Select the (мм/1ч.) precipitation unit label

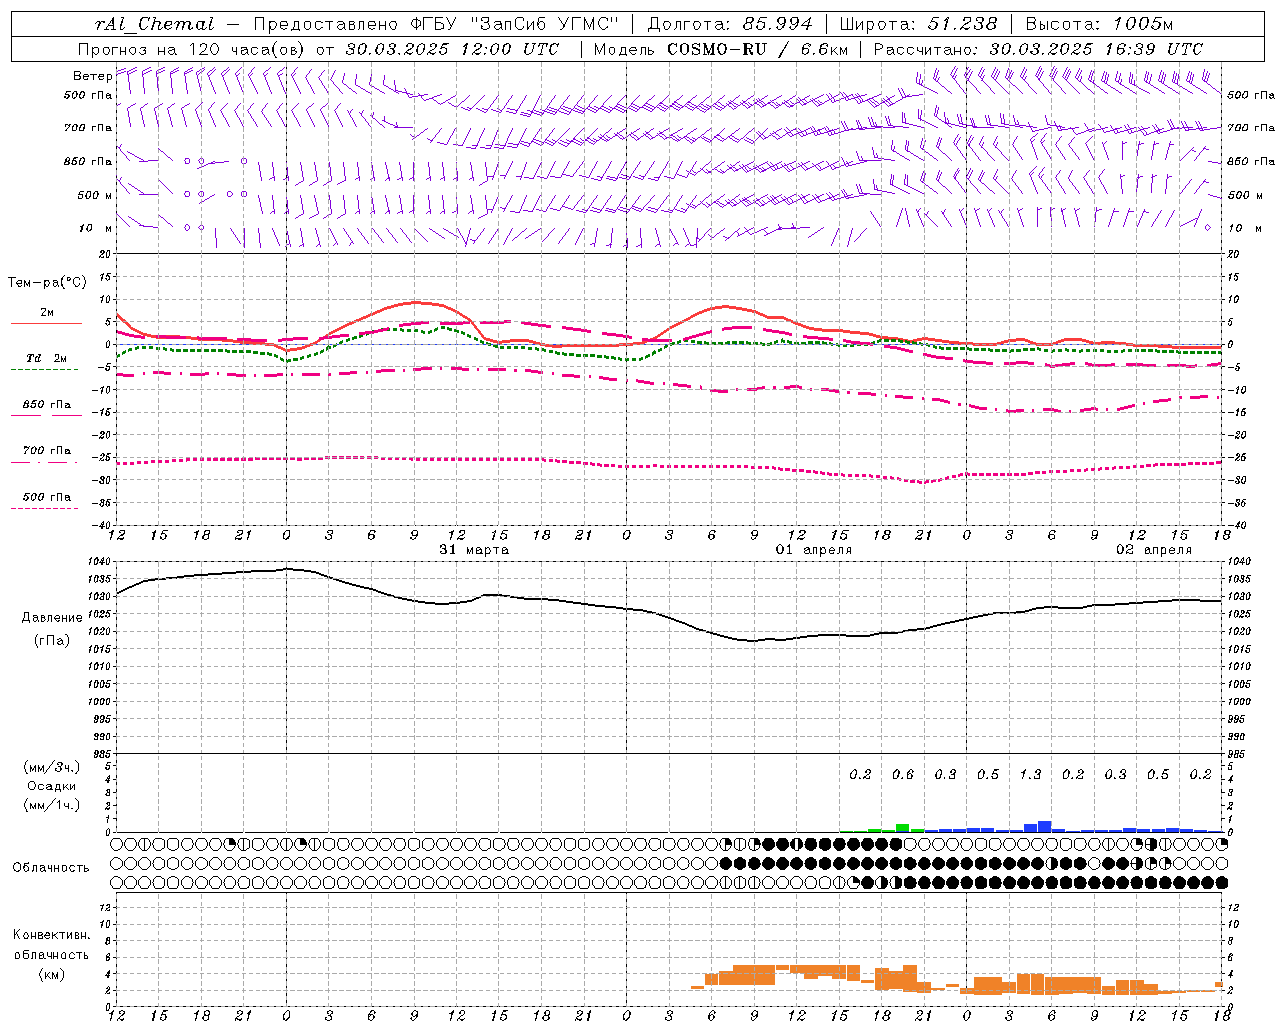[51, 805]
